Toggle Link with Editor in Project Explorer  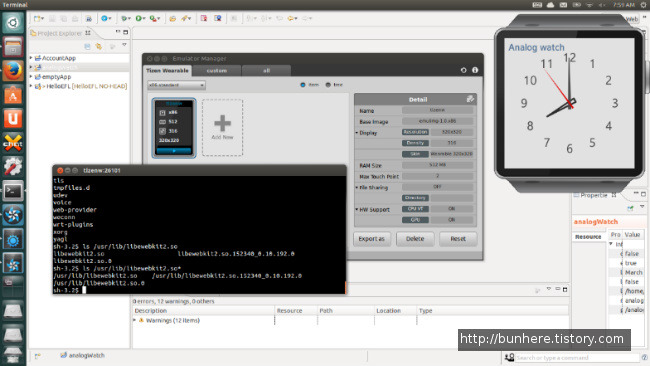[x=99, y=46]
